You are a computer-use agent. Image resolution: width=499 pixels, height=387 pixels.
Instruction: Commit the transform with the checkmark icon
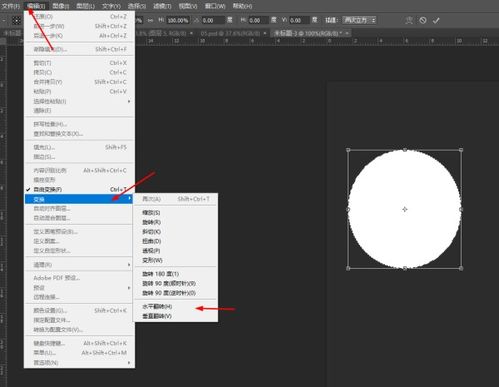[436, 20]
